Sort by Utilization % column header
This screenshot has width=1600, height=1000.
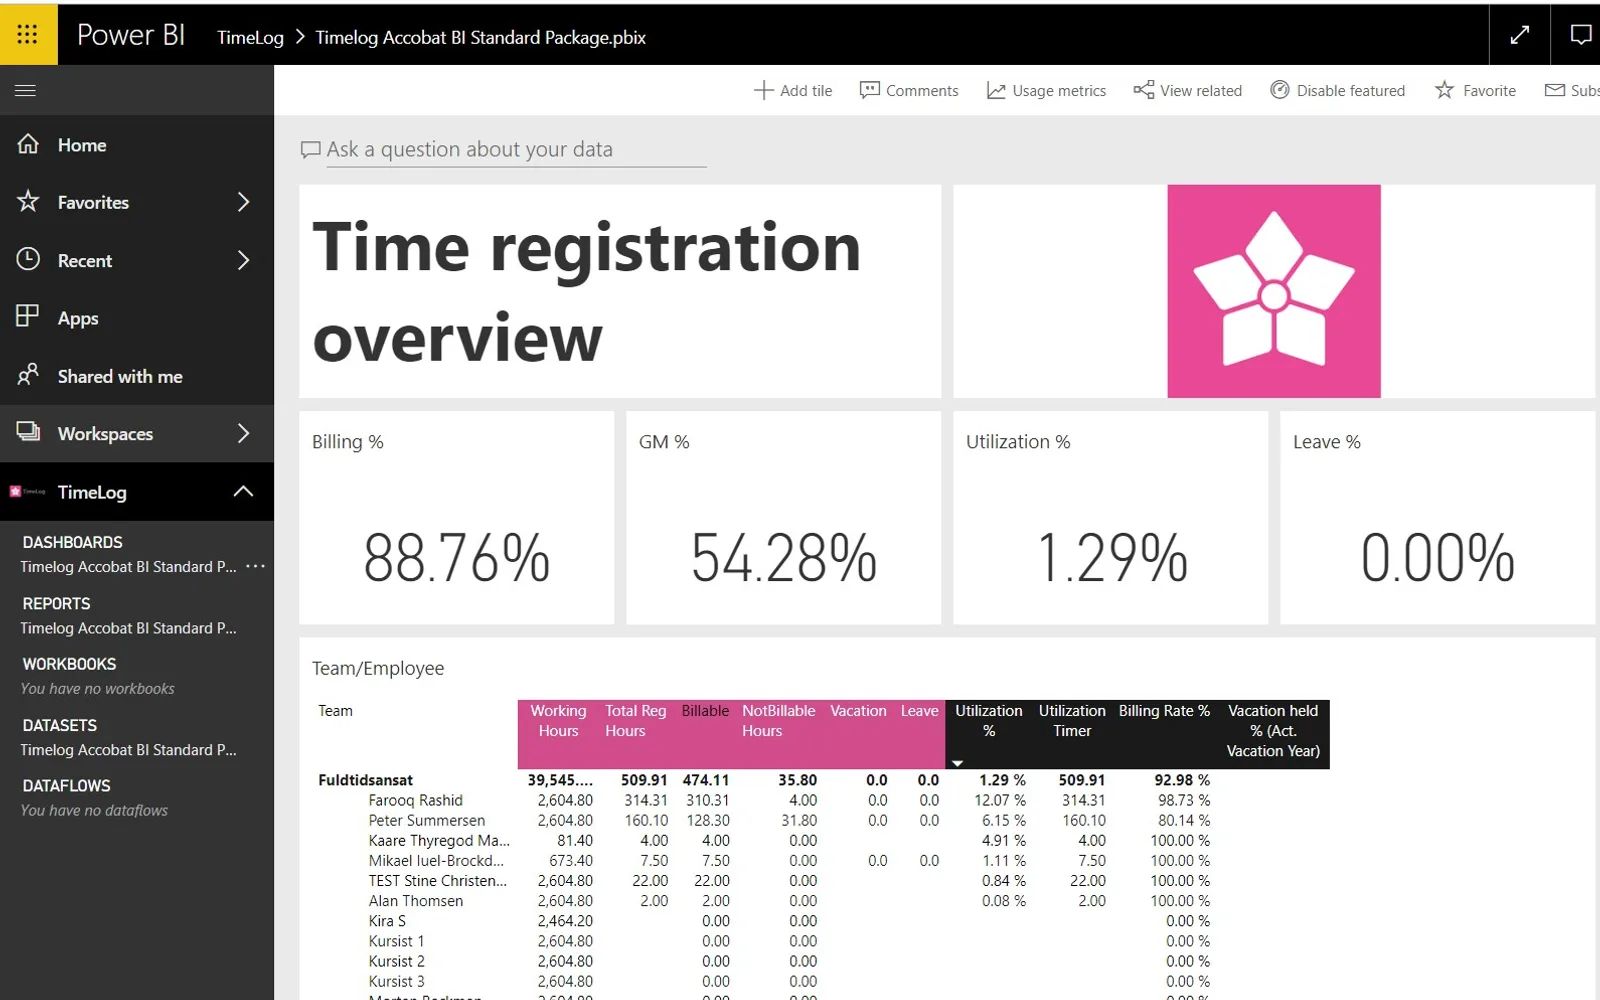pos(988,721)
